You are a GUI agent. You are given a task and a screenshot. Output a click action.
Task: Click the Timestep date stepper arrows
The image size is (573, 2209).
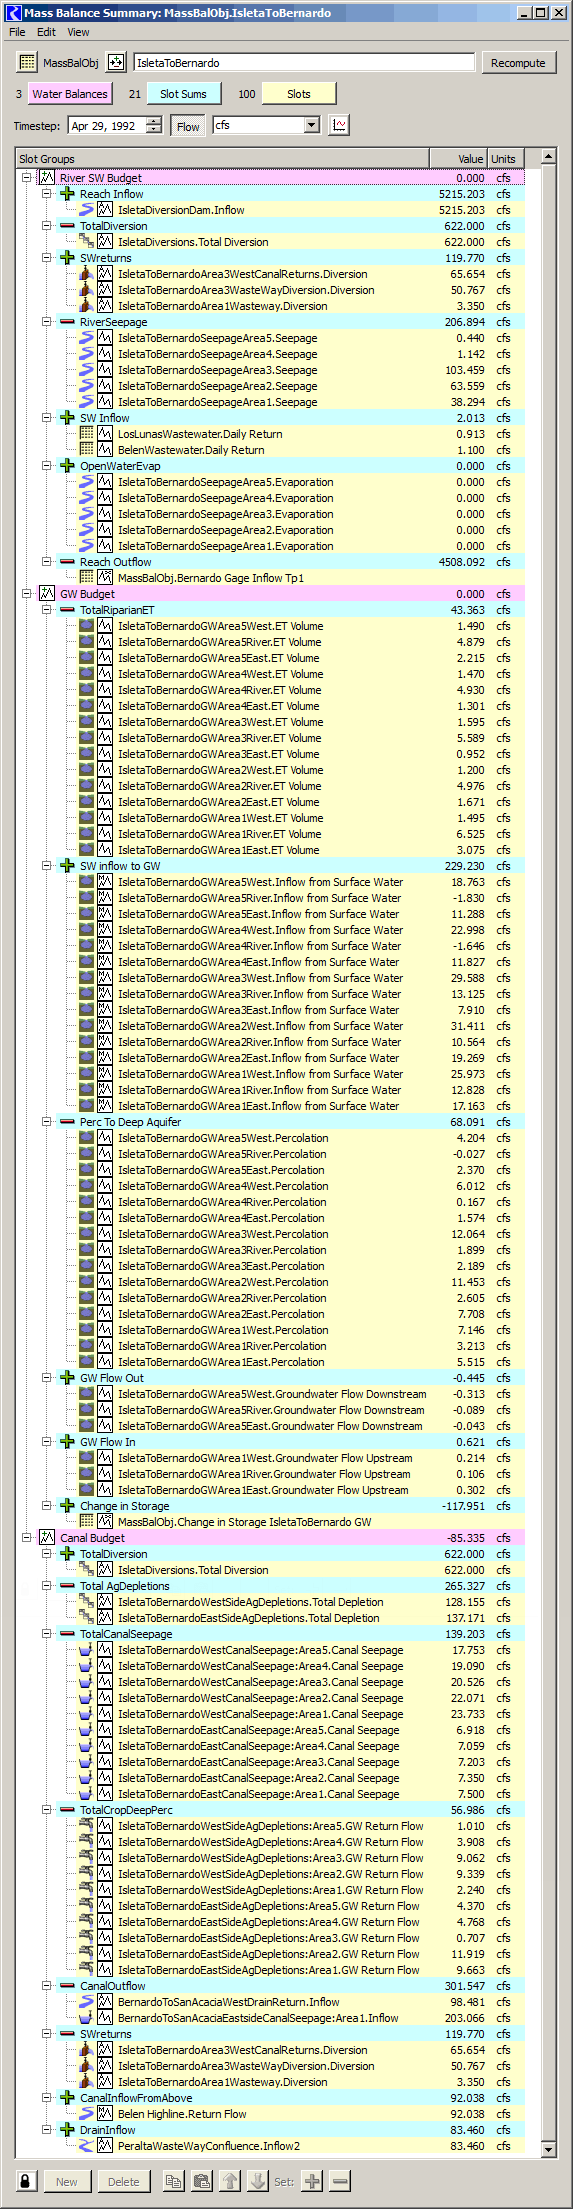pos(153,125)
